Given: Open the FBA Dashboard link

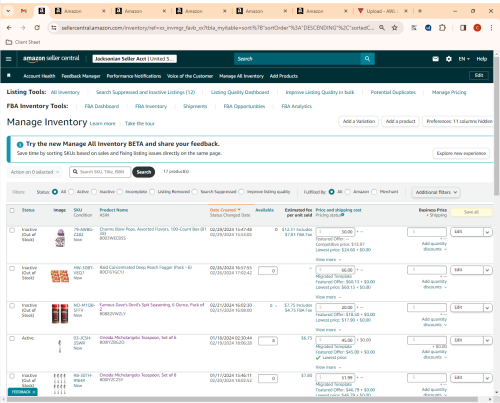Looking at the screenshot, I should pyautogui.click(x=102, y=106).
